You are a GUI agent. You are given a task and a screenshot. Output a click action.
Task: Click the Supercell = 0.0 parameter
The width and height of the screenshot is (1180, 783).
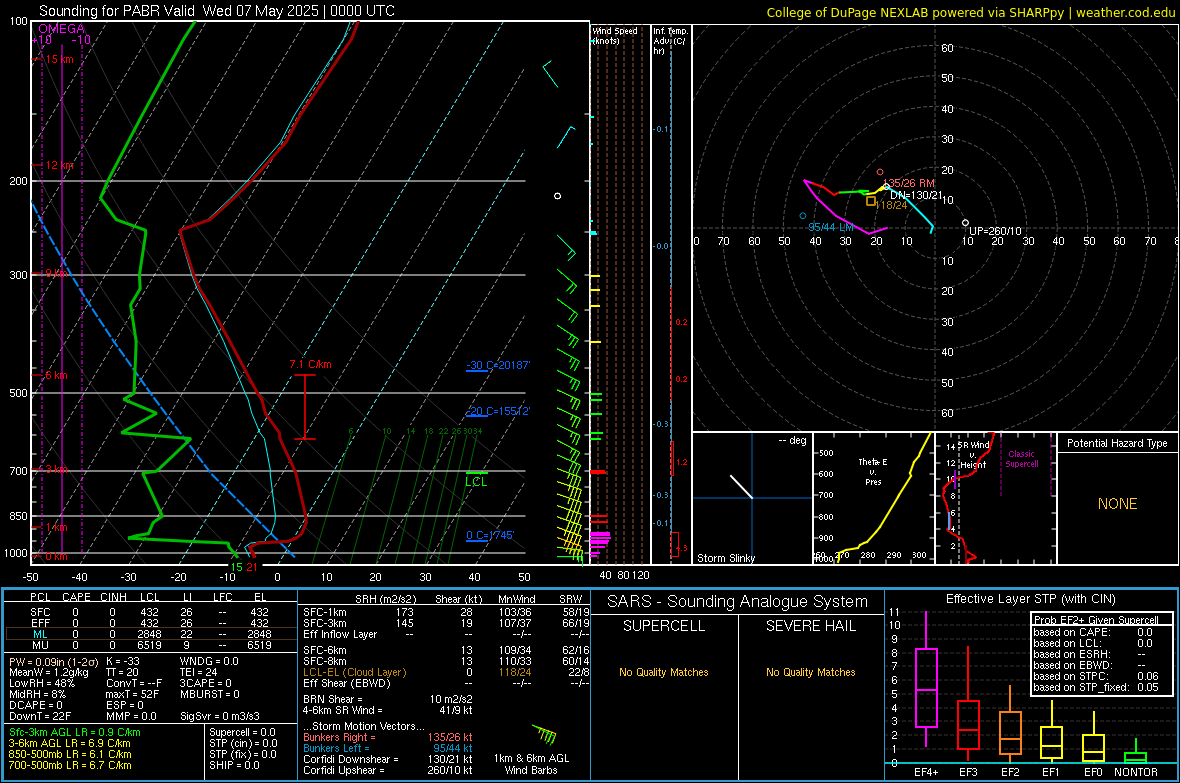tap(242, 732)
